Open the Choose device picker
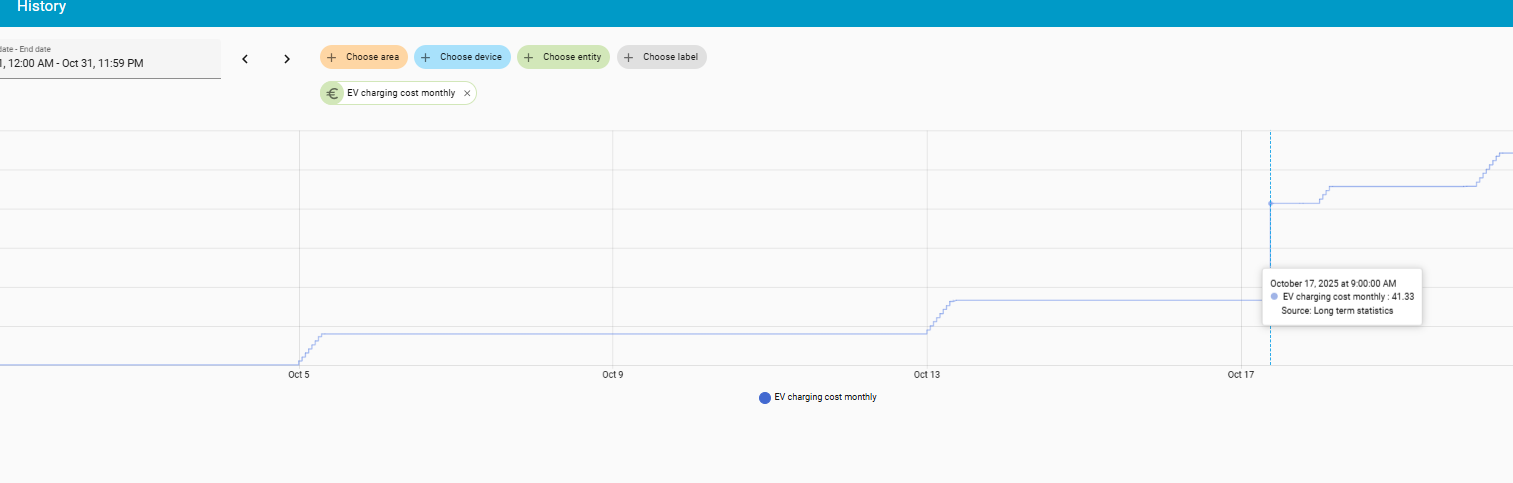Image resolution: width=1513 pixels, height=483 pixels. click(470, 57)
